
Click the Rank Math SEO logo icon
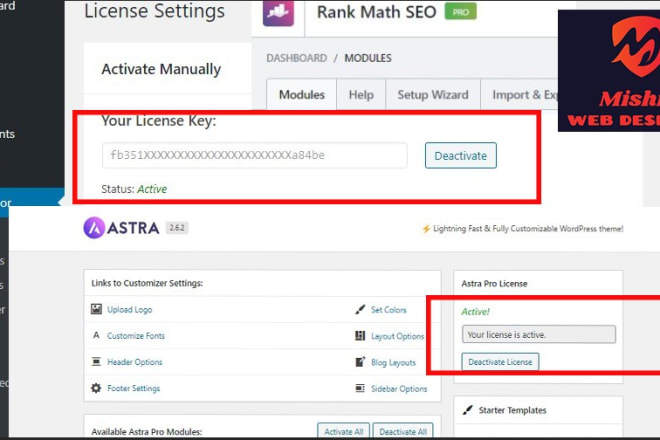tap(278, 13)
